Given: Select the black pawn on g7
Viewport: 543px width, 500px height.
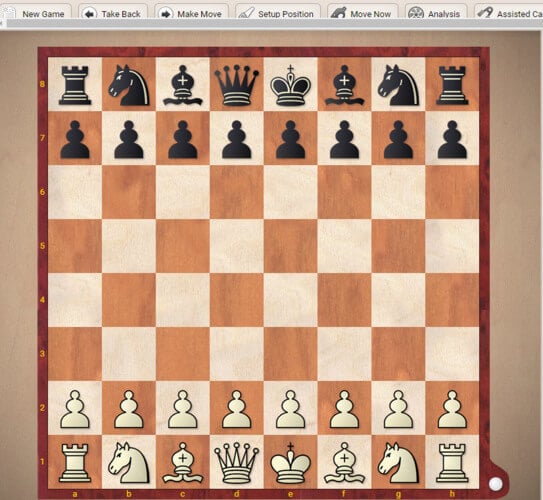Looking at the screenshot, I should click(x=398, y=139).
